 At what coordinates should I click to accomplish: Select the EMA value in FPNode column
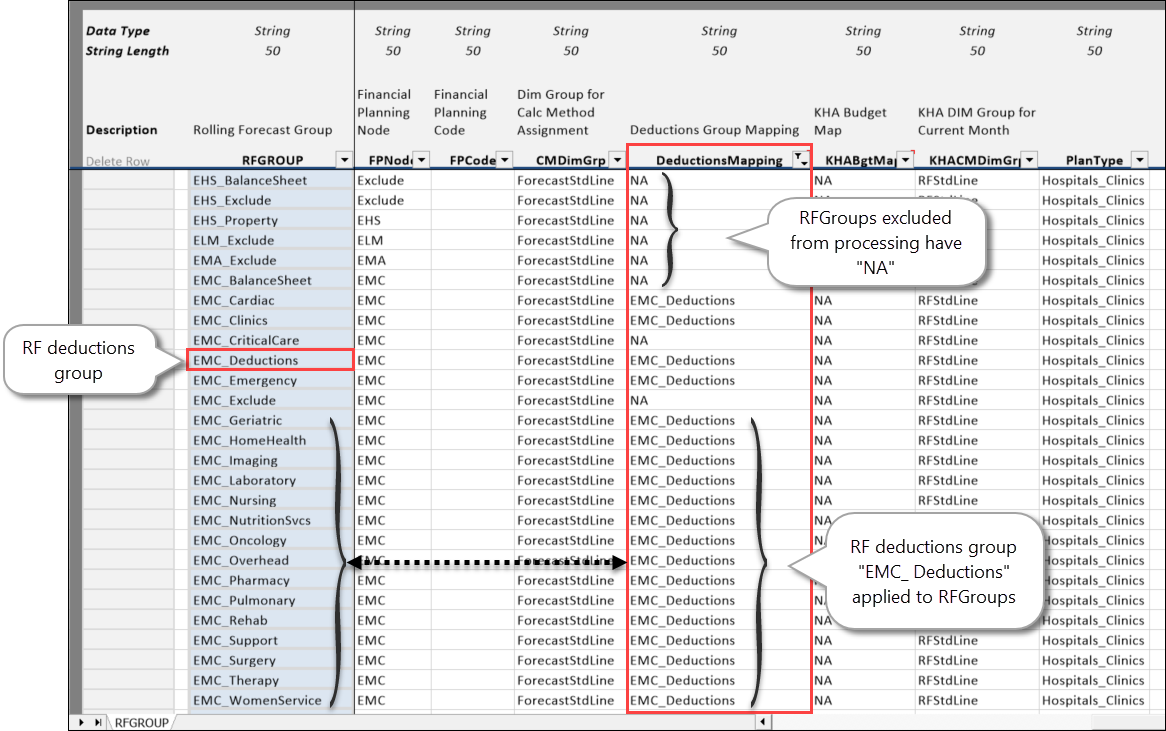393,261
